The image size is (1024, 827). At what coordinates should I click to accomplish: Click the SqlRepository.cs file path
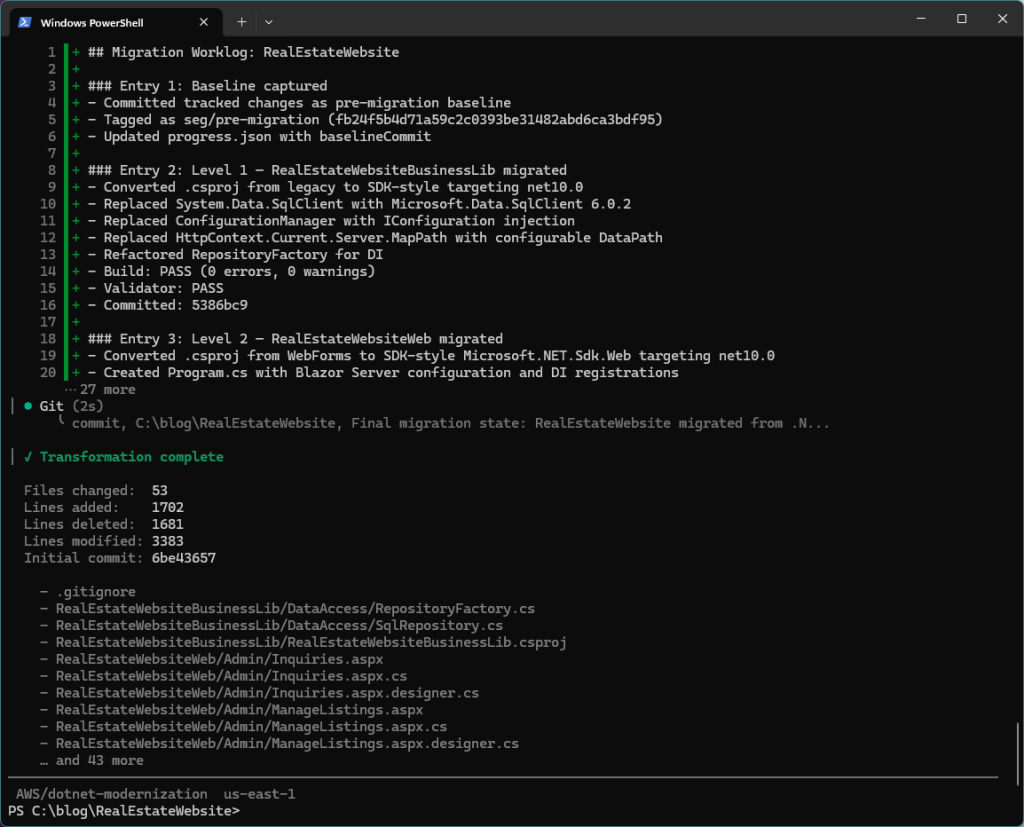click(280, 626)
